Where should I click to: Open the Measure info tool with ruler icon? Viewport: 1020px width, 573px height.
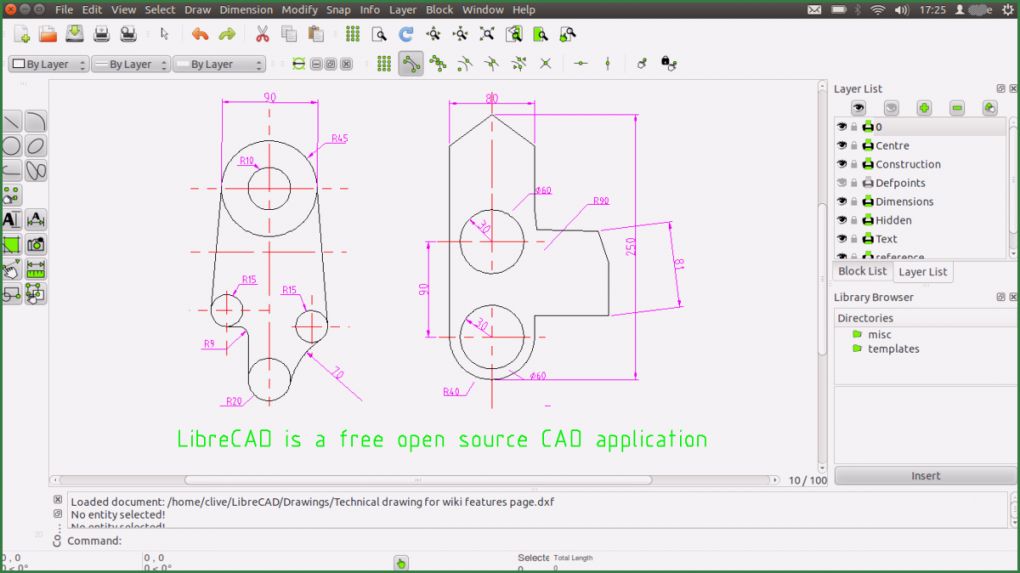coord(36,269)
